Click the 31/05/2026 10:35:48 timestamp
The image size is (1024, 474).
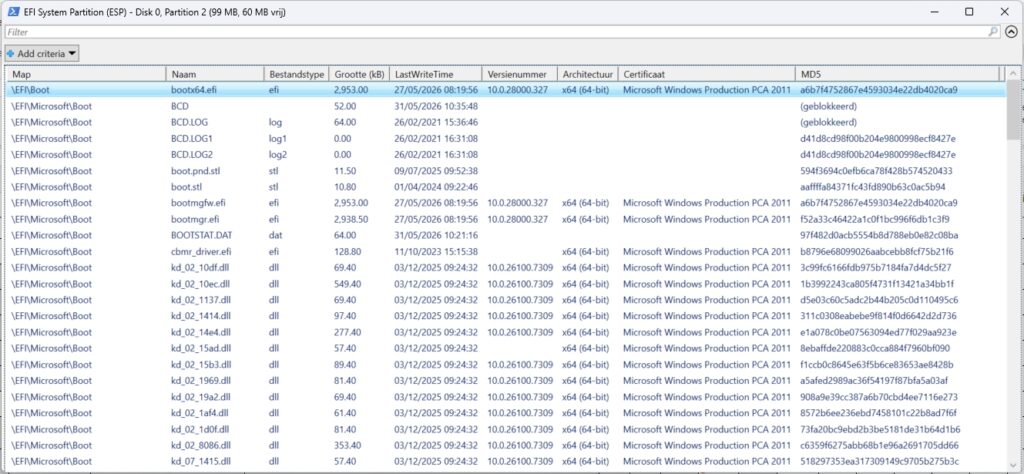[x=436, y=106]
